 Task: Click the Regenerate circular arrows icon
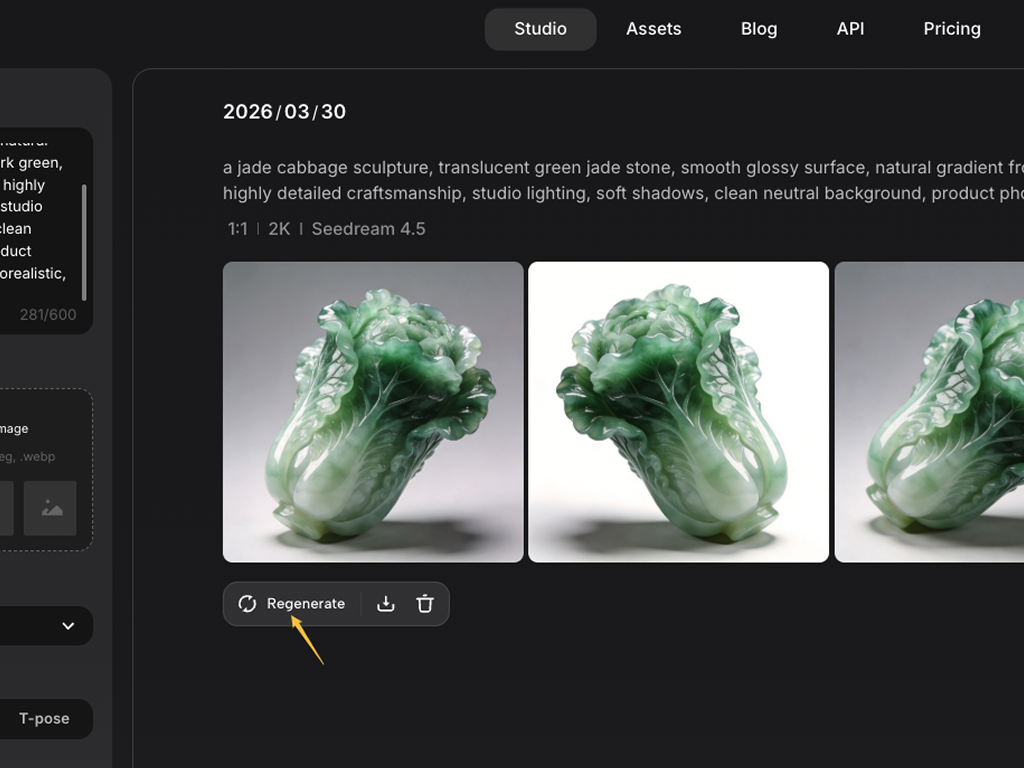(x=247, y=604)
